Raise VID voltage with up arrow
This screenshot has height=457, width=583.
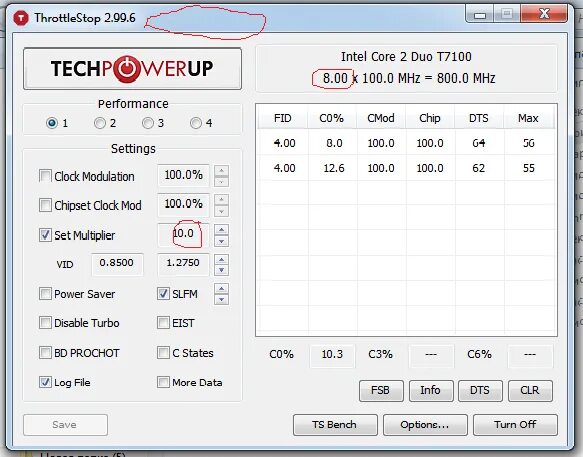[222, 259]
